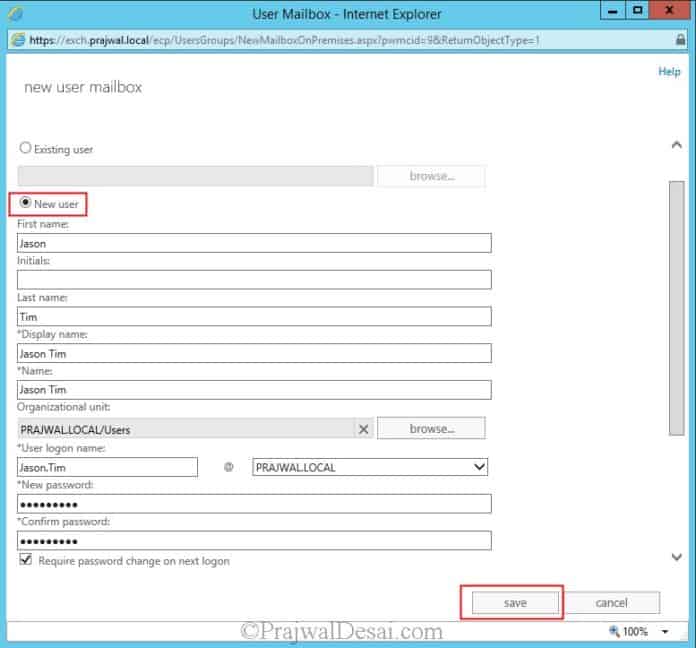696x648 pixels.
Task: Click the zoom magnifier icon in status bar
Action: [x=614, y=631]
